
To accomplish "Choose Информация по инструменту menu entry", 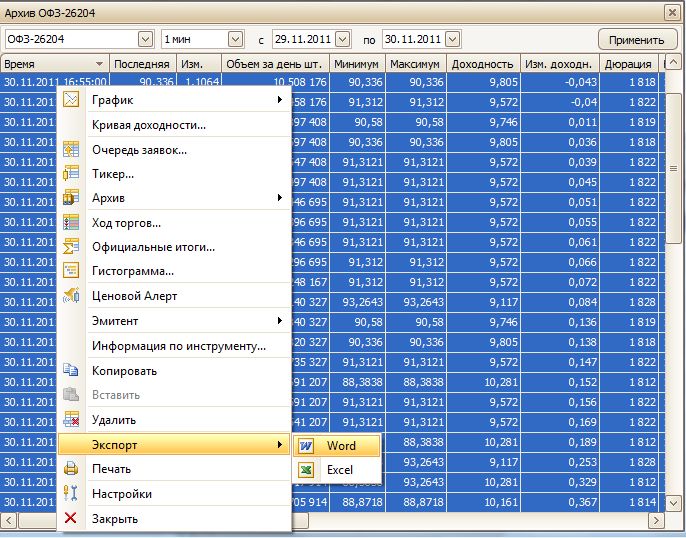I will (x=178, y=346).
